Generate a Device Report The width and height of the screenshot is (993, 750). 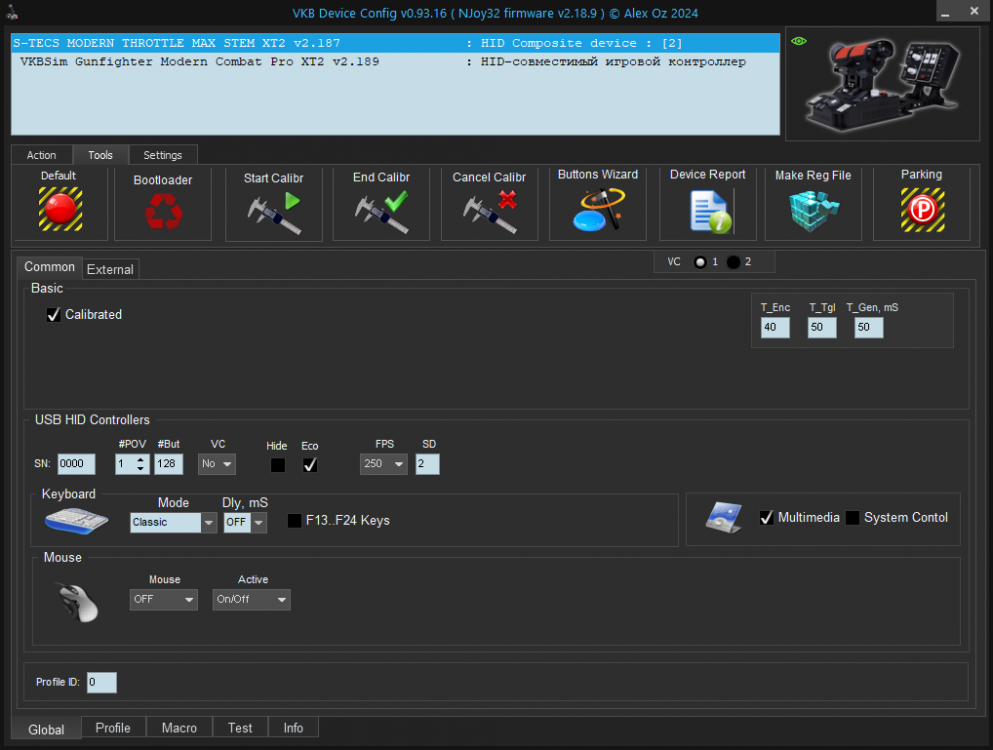[707, 210]
